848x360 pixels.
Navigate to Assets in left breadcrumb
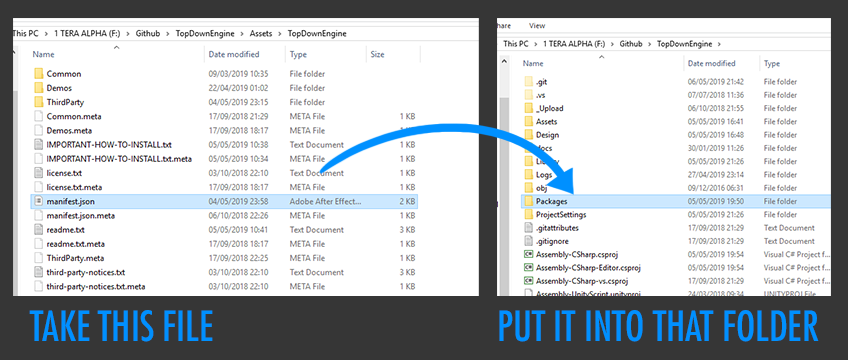pos(261,34)
